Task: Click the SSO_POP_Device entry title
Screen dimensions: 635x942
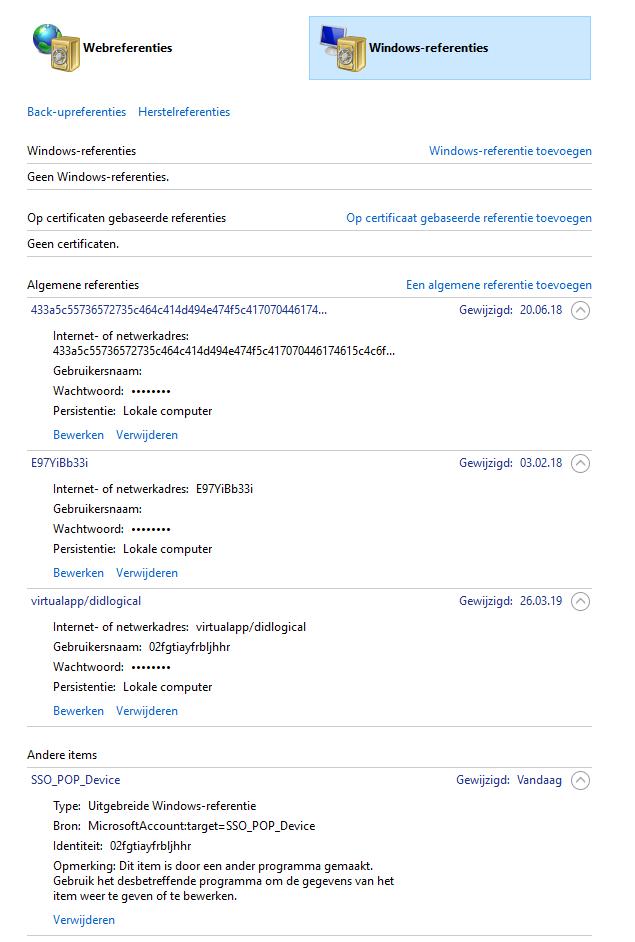Action: [x=76, y=780]
